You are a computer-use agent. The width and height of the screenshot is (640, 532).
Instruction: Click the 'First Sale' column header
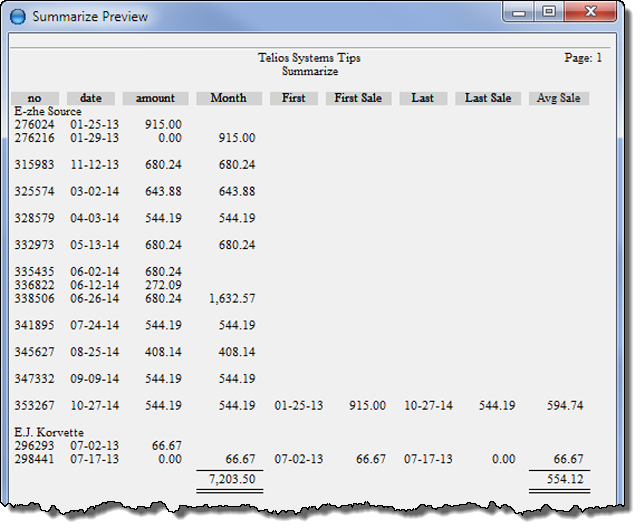(x=358, y=98)
